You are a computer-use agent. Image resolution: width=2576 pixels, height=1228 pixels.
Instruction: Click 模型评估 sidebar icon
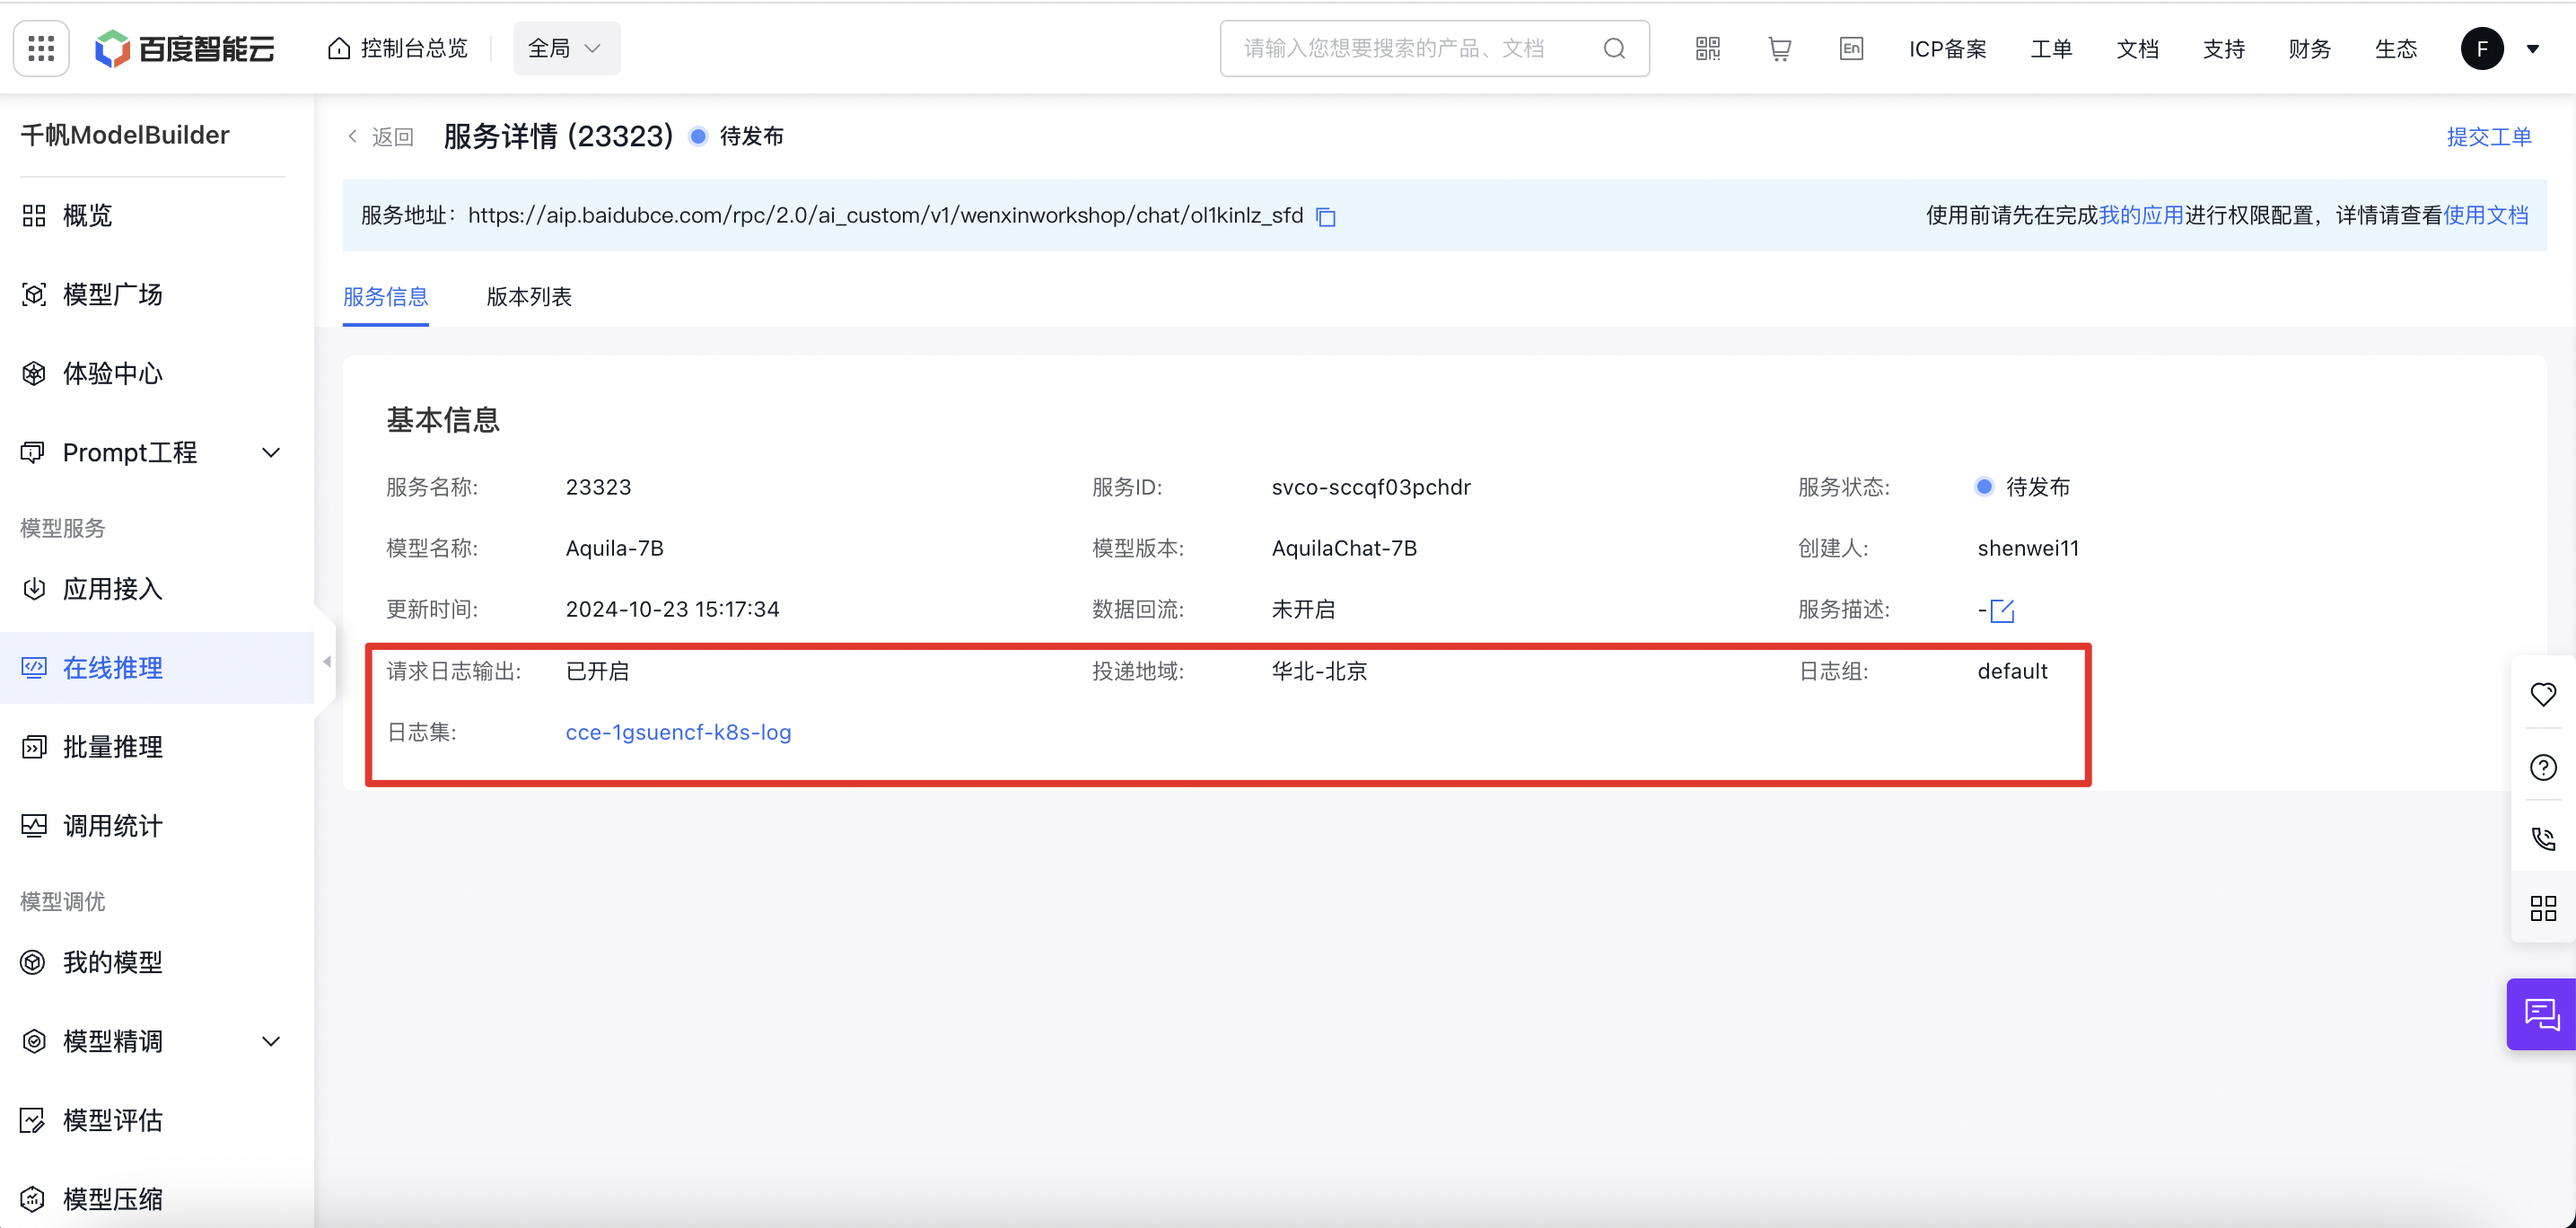33,1120
